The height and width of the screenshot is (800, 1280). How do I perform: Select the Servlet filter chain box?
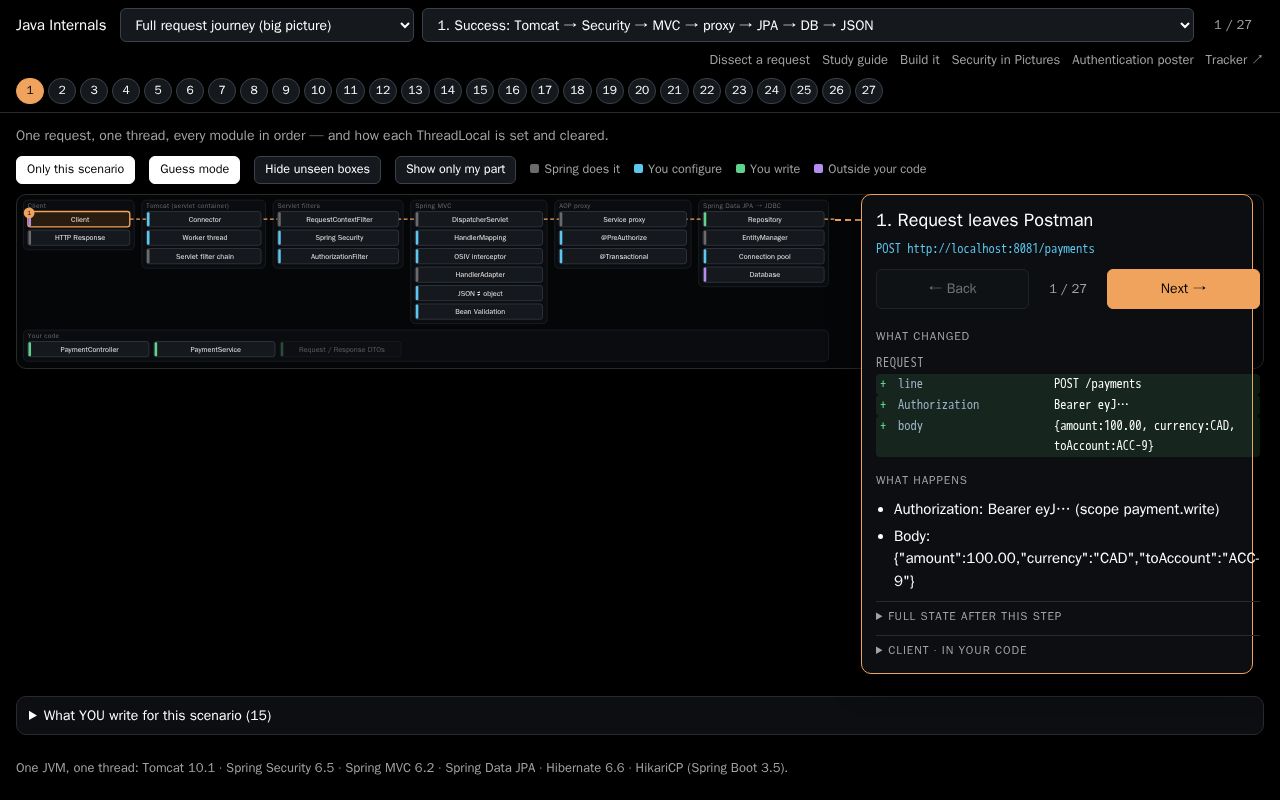tap(204, 256)
